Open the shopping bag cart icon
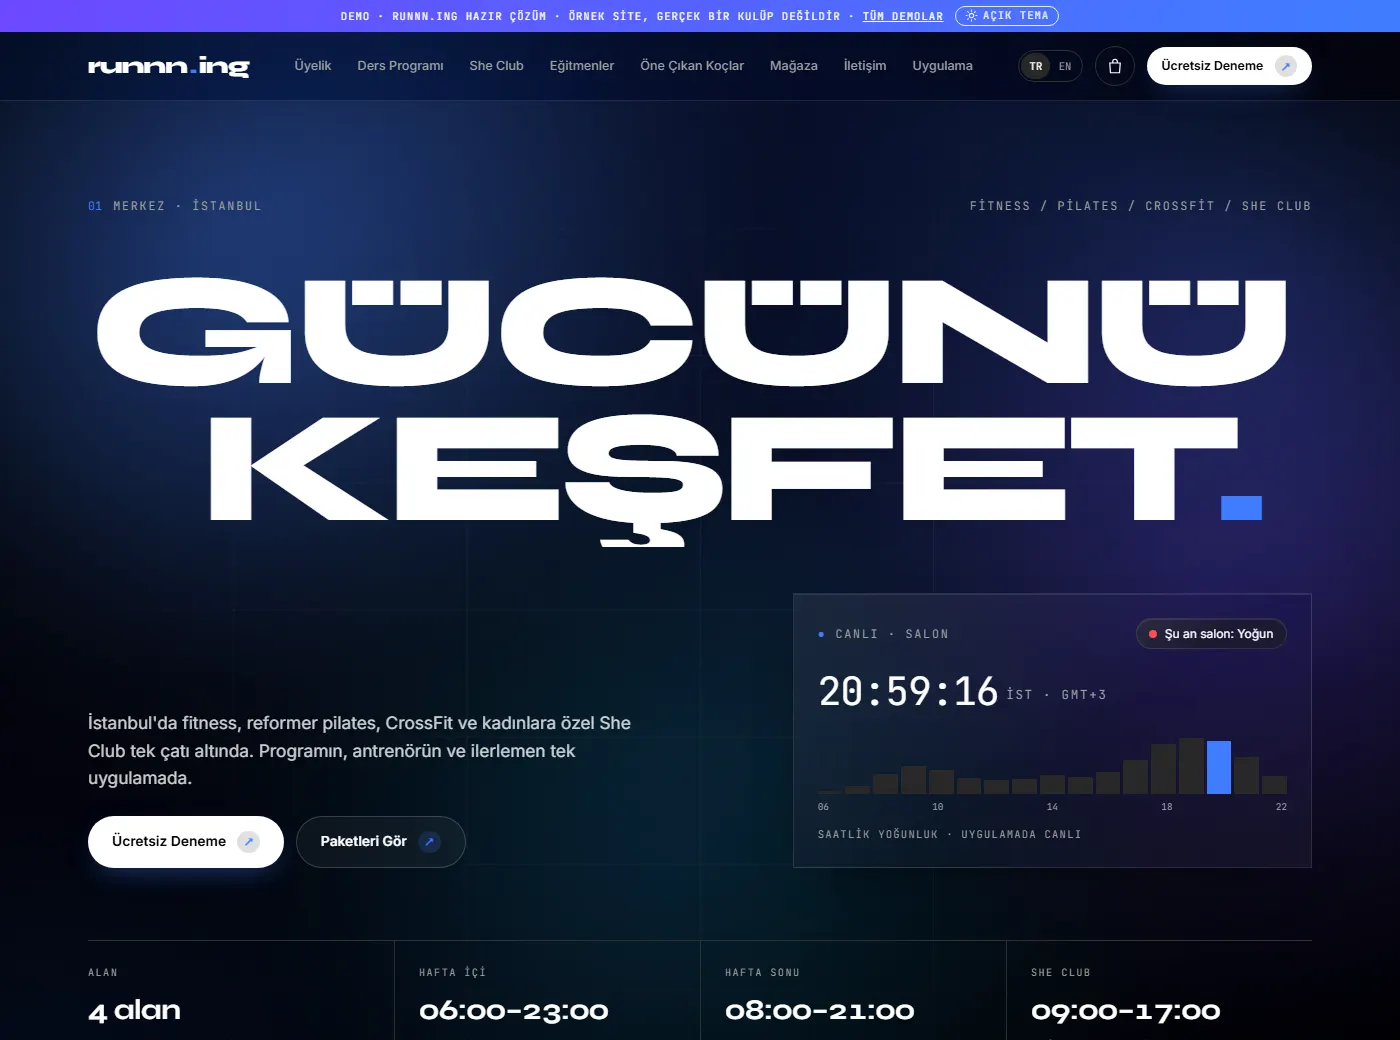The width and height of the screenshot is (1400, 1040). [1115, 66]
